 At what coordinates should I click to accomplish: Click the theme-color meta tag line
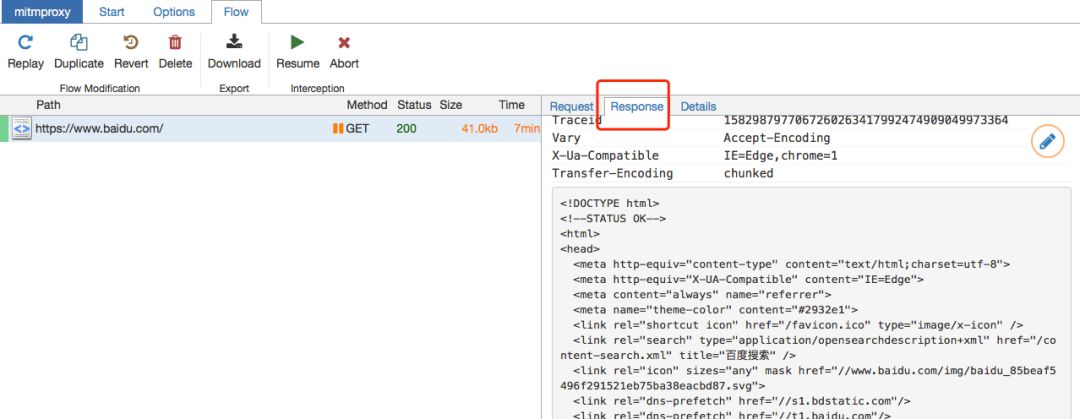pyautogui.click(x=715, y=309)
